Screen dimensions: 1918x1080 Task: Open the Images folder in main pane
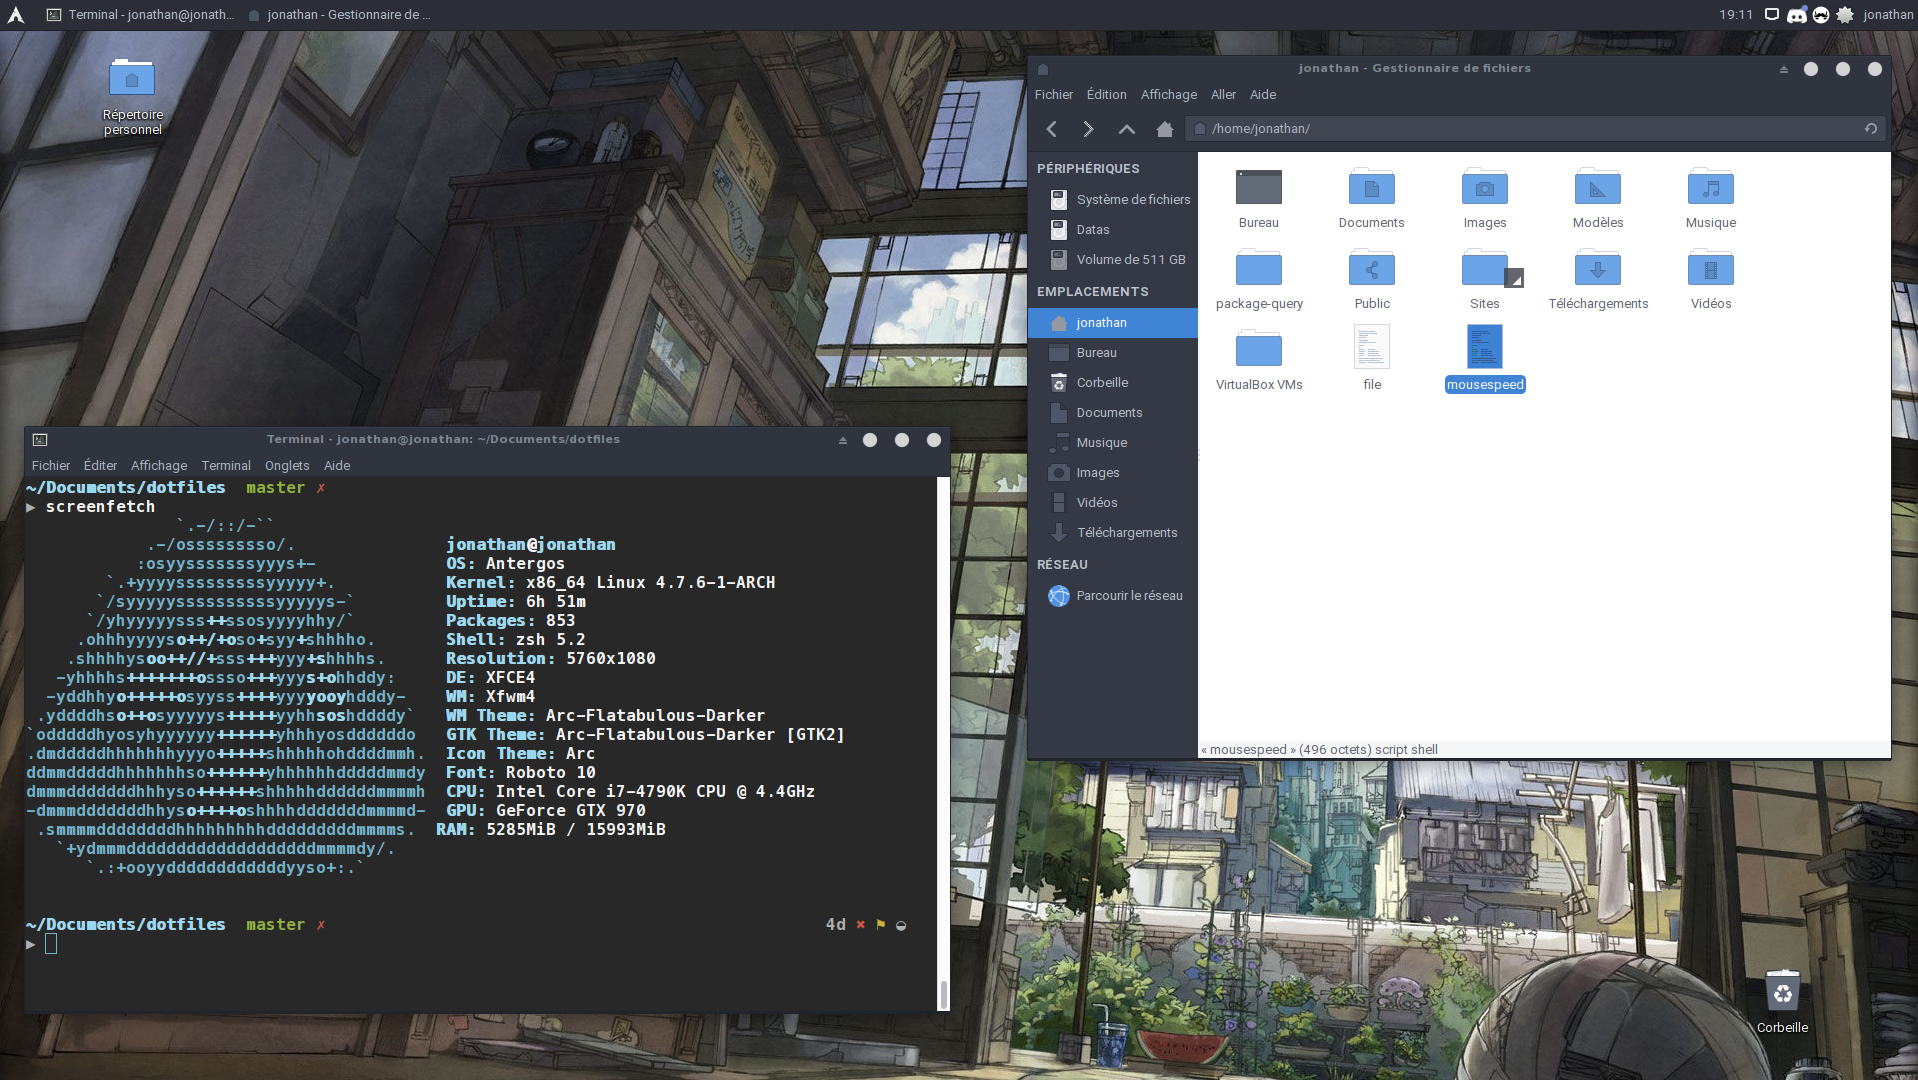[x=1484, y=199]
